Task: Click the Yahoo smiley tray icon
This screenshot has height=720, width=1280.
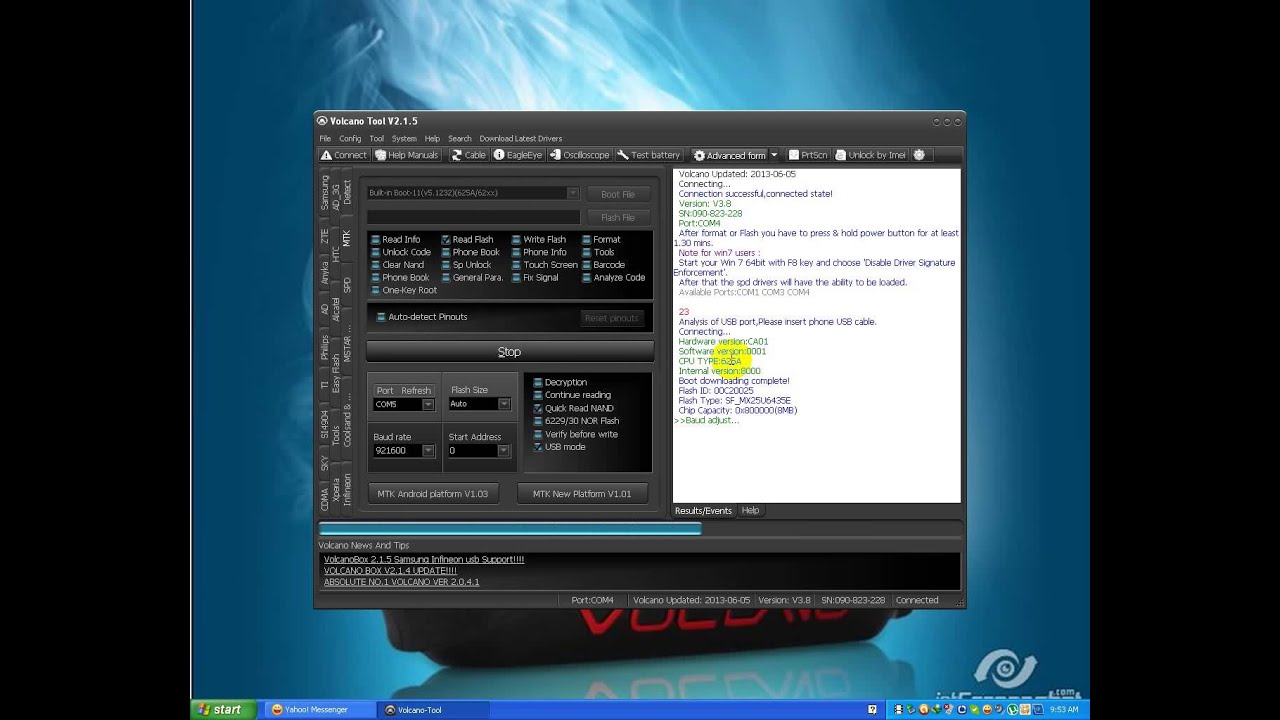Action: pos(987,709)
